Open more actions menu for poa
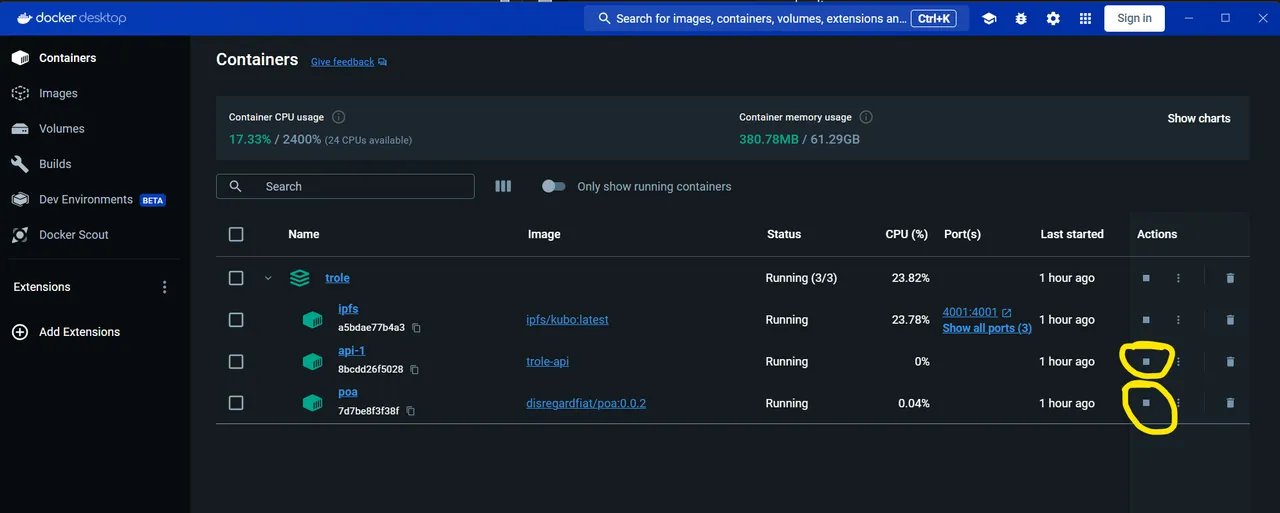 tap(1178, 403)
